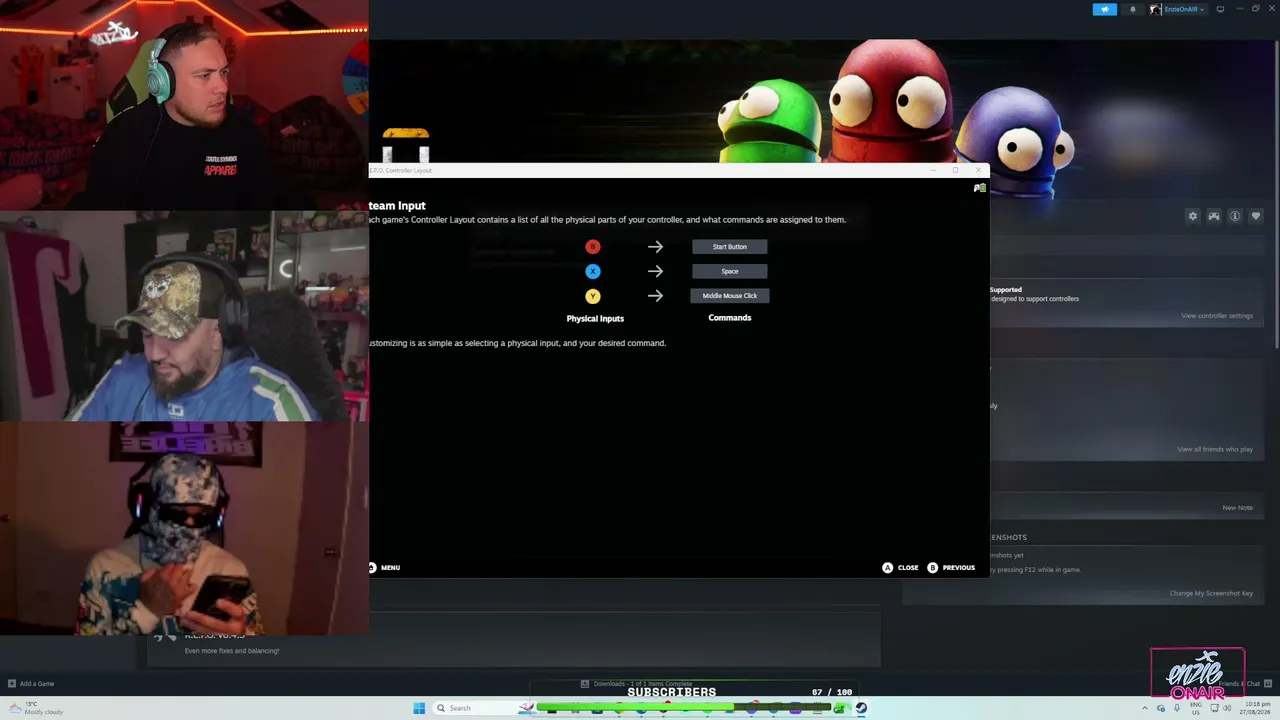The image size is (1280, 720).
Task: Open Change My Screenshot Key link
Action: click(1211, 594)
